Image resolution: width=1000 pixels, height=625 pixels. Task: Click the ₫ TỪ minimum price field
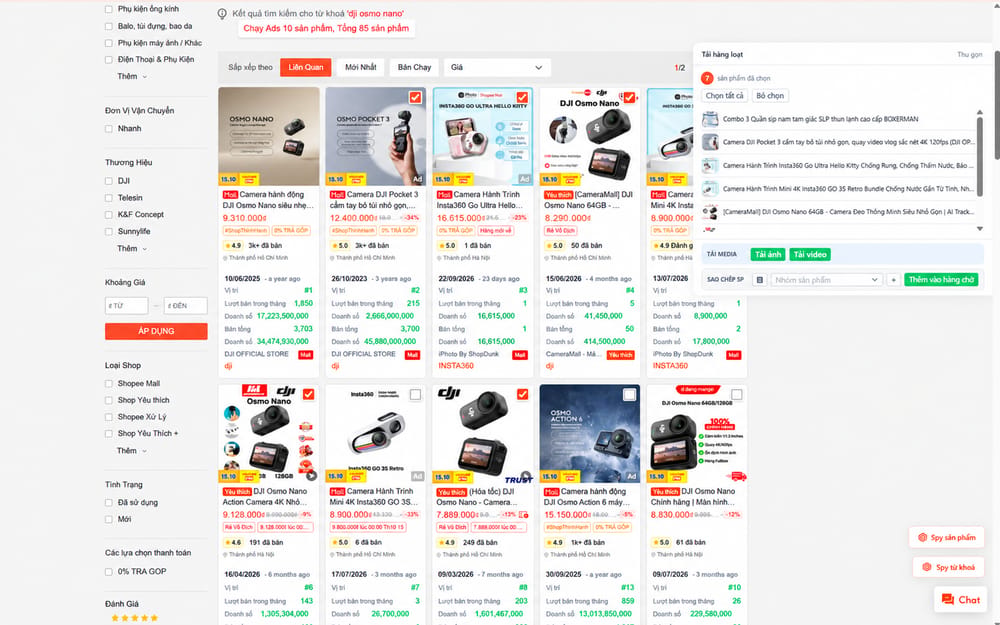(126, 306)
